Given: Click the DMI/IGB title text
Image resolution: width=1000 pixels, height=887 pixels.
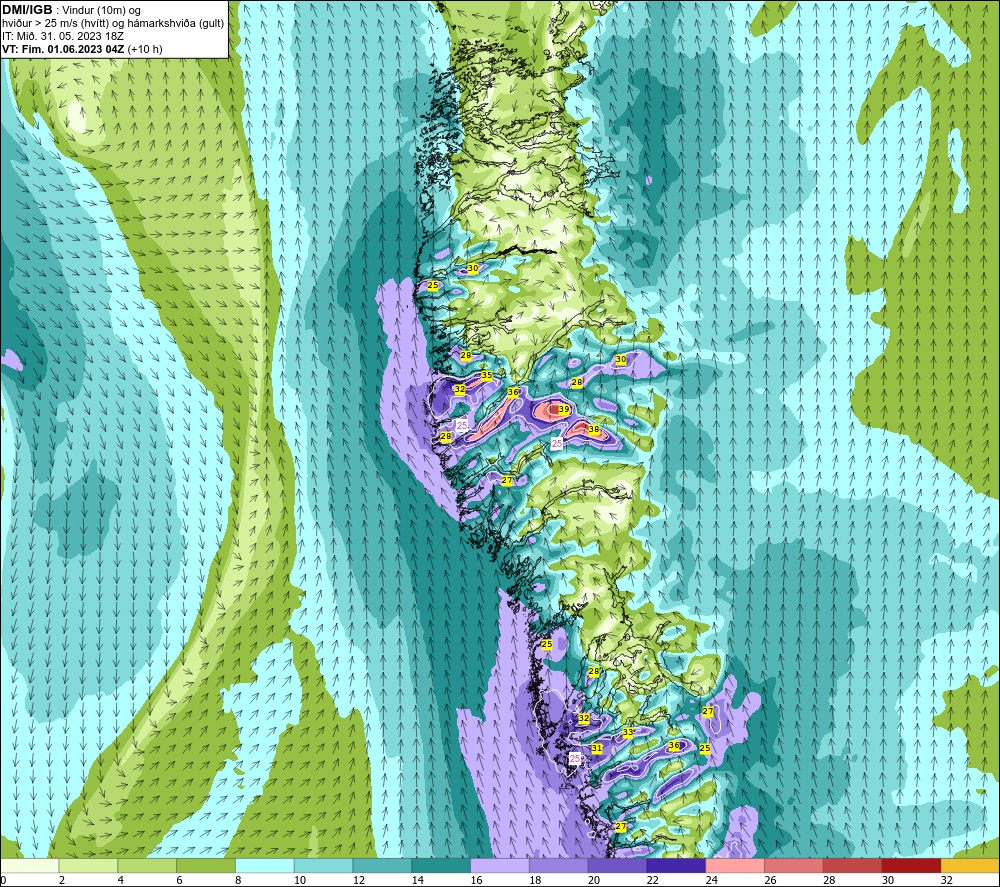Looking at the screenshot, I should 27,10.
